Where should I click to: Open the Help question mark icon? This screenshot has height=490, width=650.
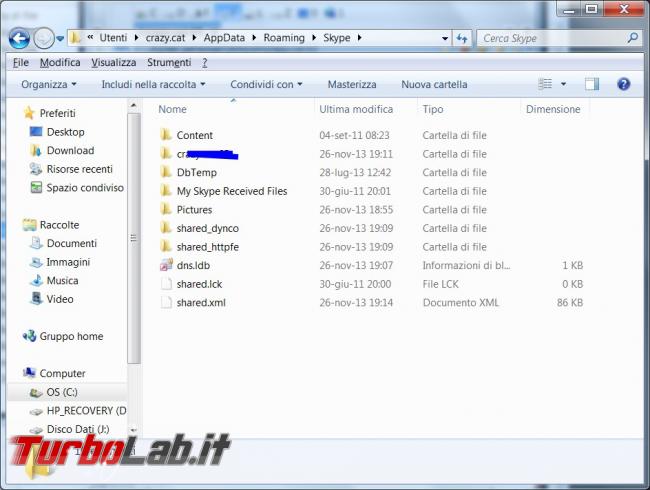(623, 84)
